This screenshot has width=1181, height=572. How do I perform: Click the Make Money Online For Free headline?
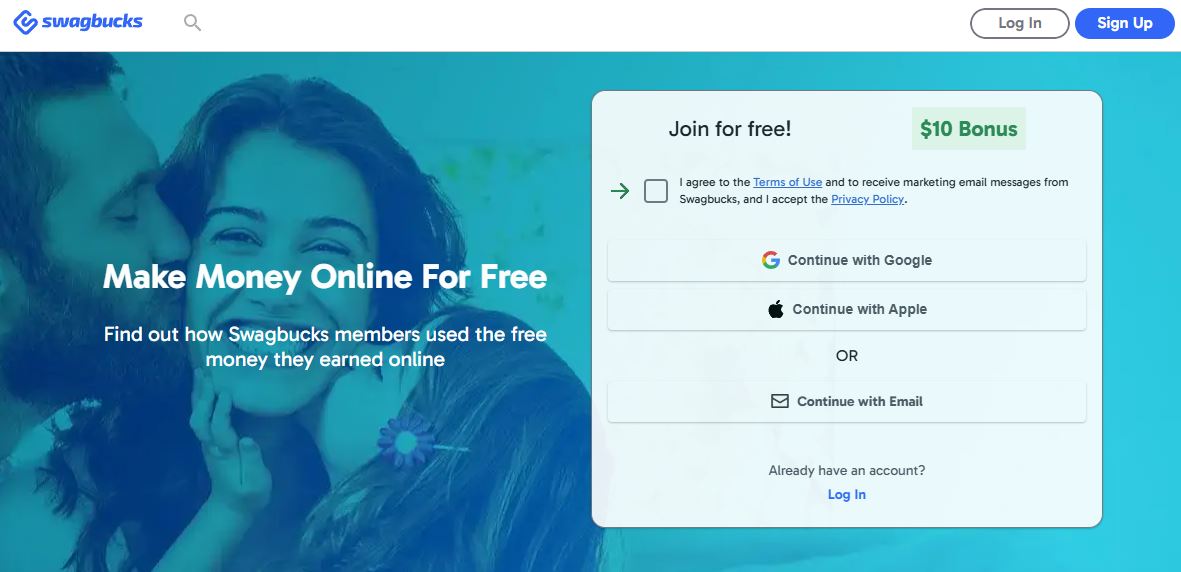[325, 277]
